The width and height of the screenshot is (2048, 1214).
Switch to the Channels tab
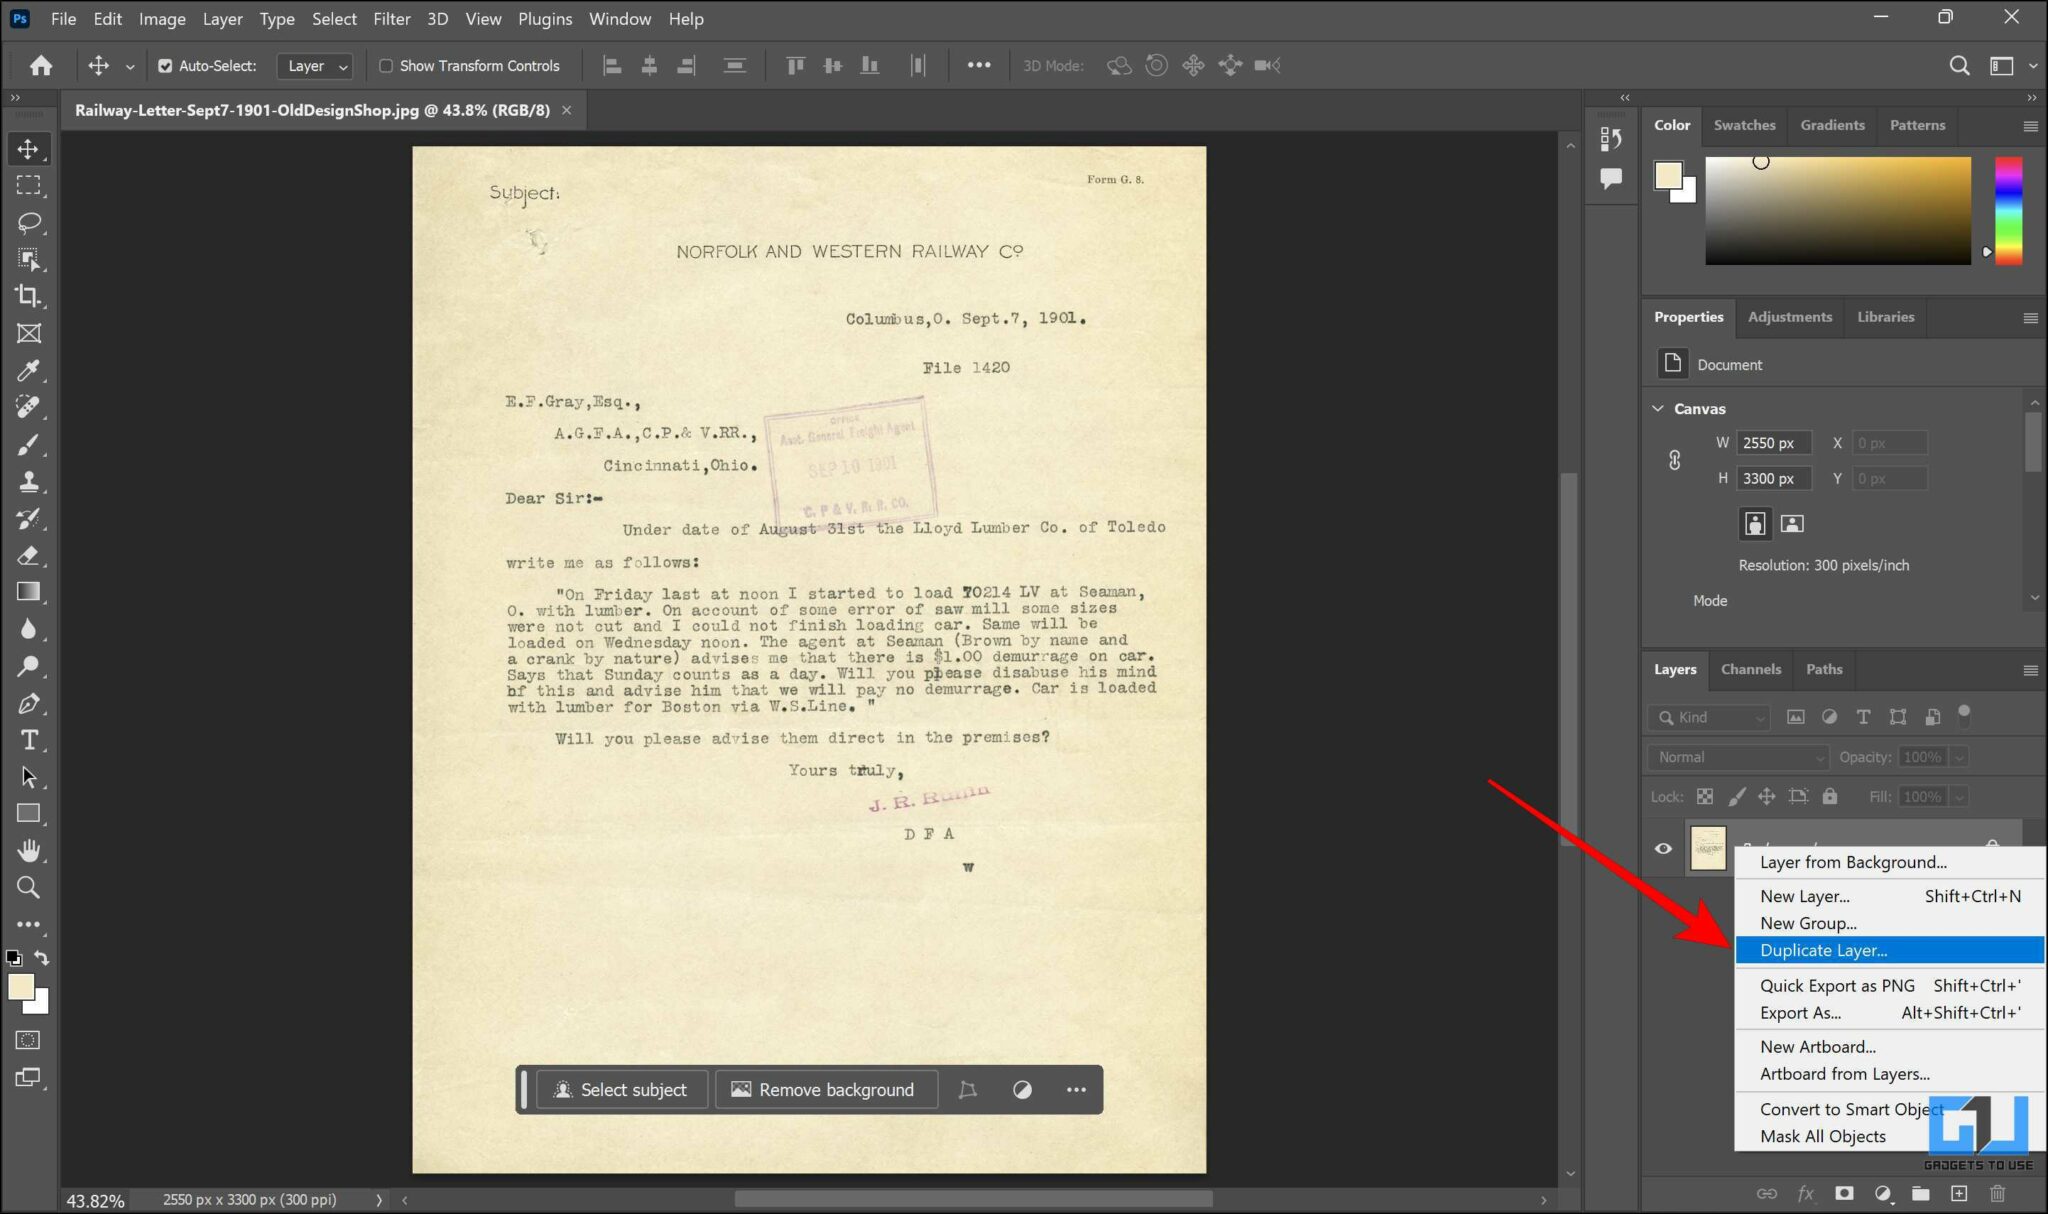pos(1751,669)
